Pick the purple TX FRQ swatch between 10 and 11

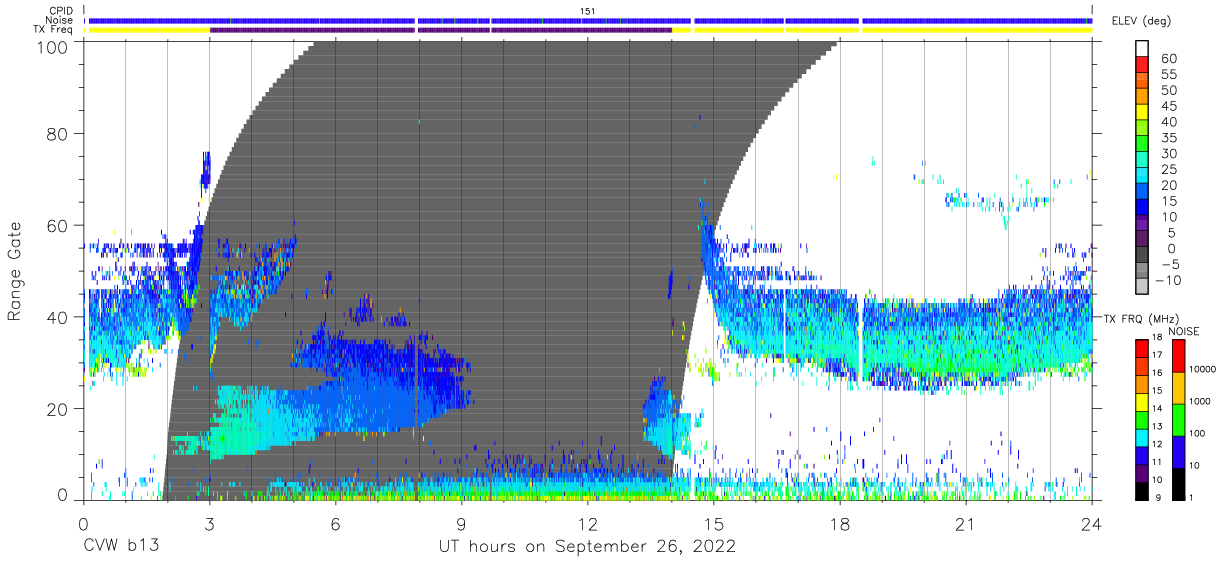(x=1141, y=471)
